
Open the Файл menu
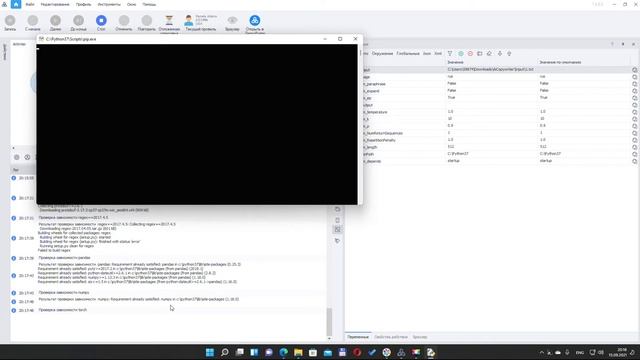pos(30,4)
